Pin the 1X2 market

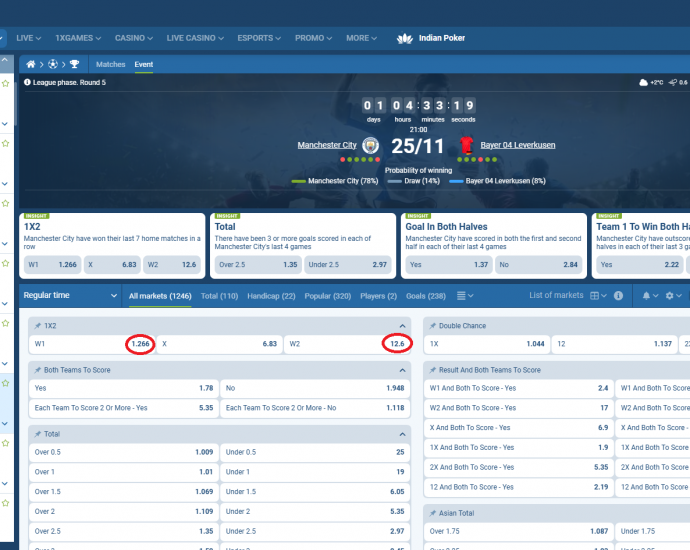[x=38, y=326]
